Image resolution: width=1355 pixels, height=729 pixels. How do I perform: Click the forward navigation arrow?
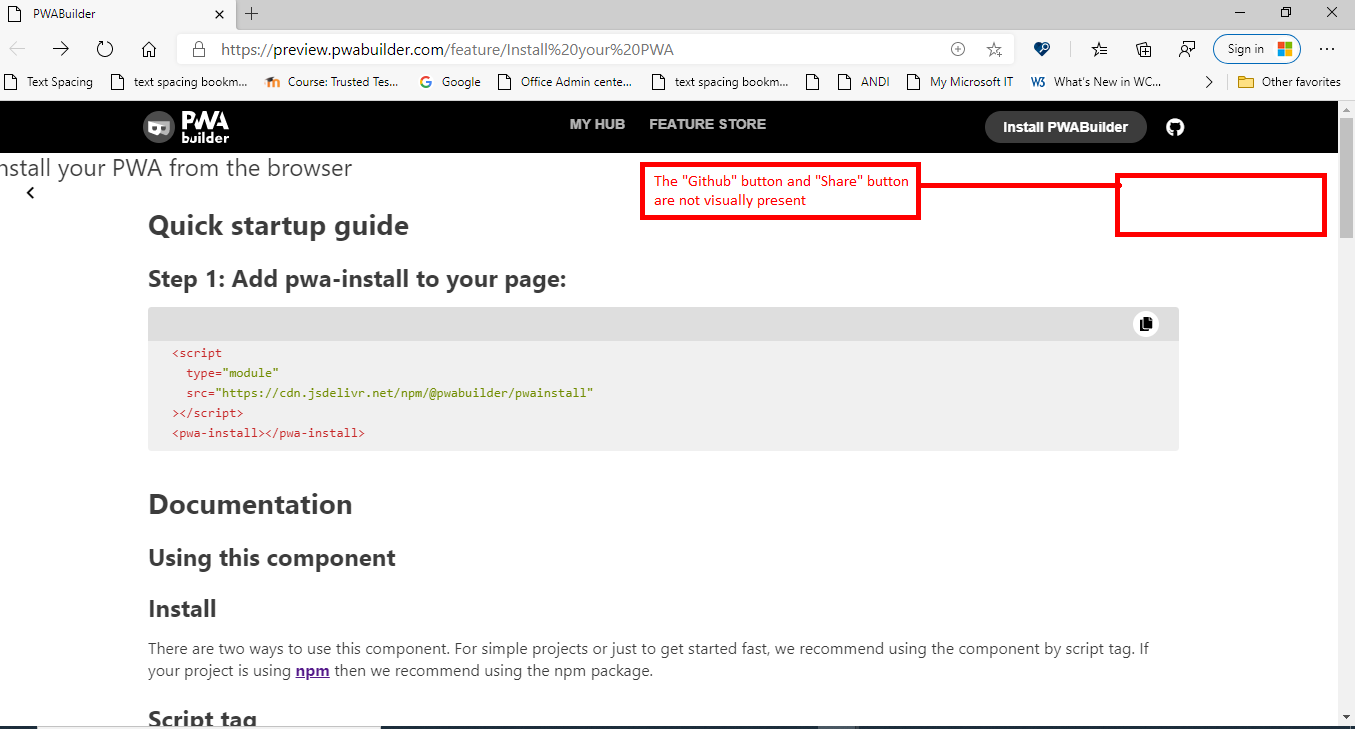60,47
